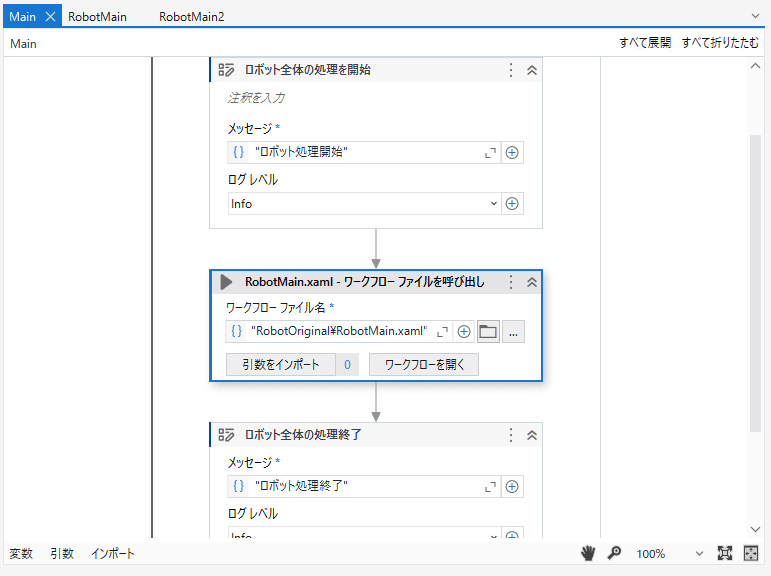Click the log icon of ロボット全体の処理終了
The width and height of the screenshot is (771, 576).
click(226, 435)
